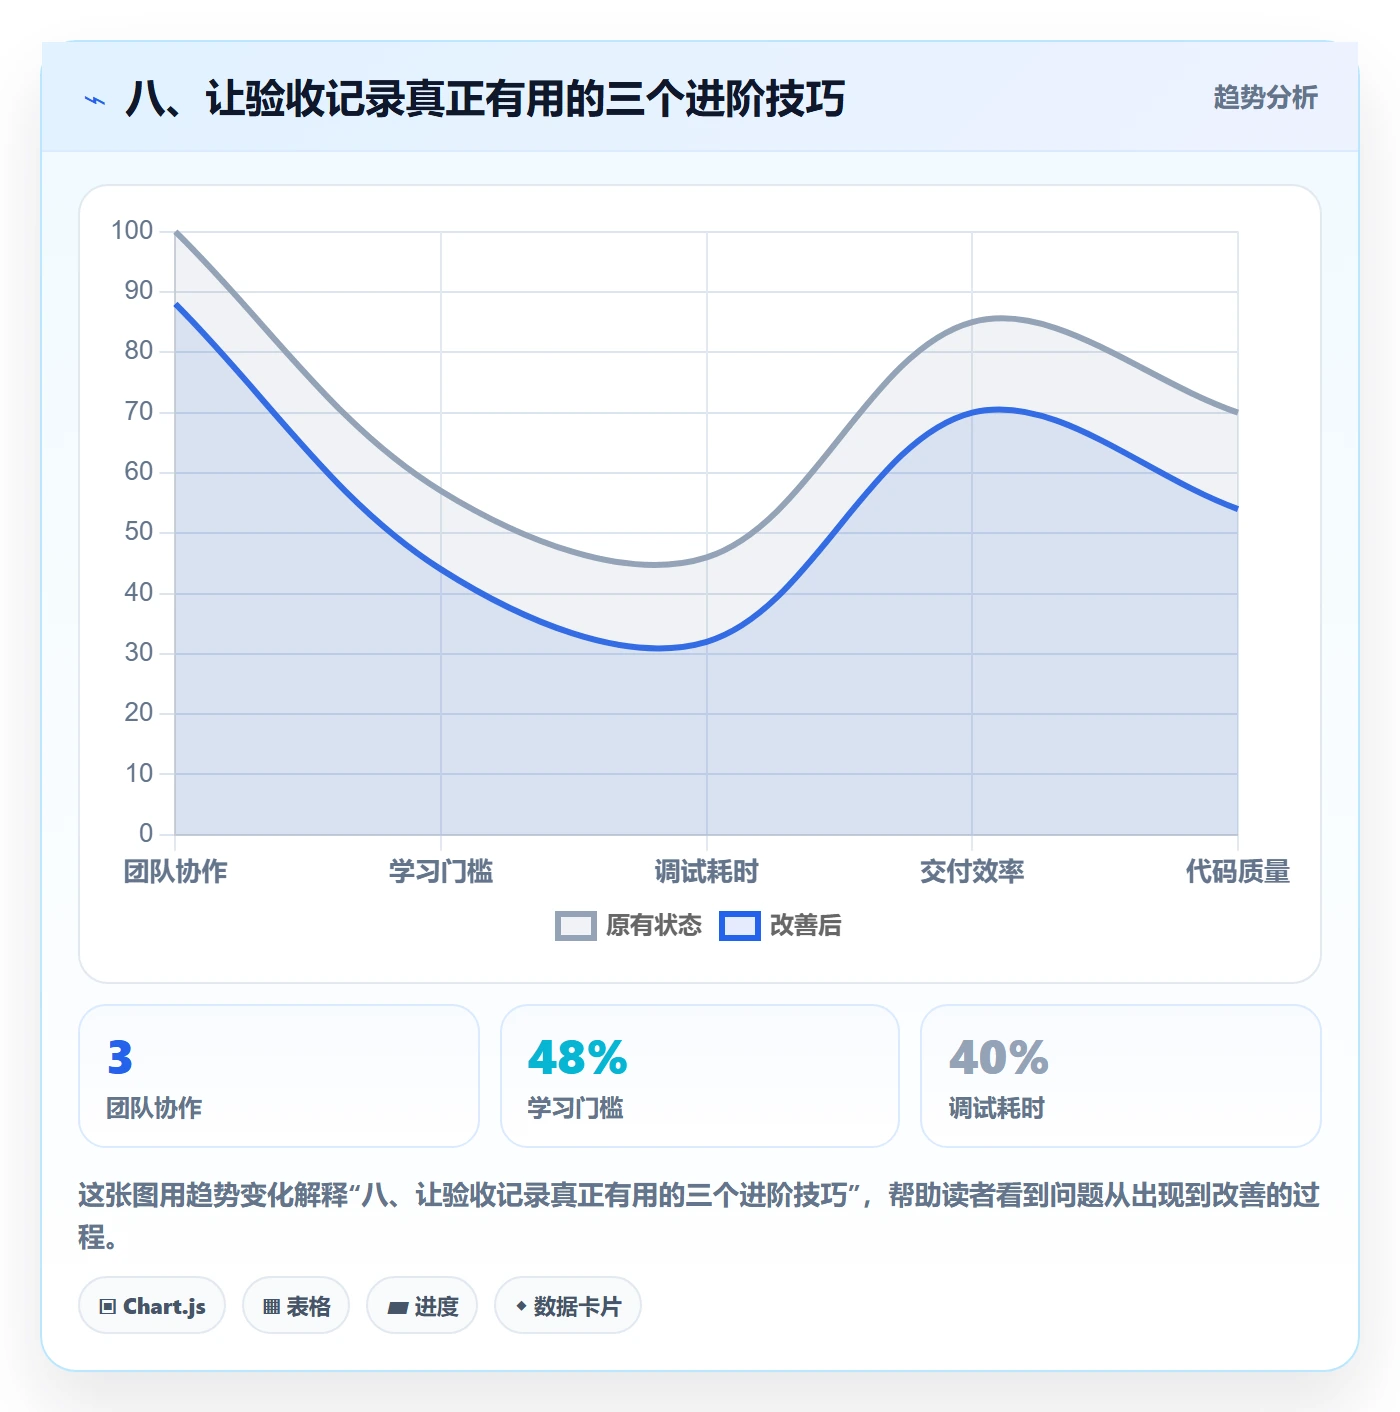Click the 原有状态 legend color box
Screen dimensions: 1400x1412
[575, 926]
